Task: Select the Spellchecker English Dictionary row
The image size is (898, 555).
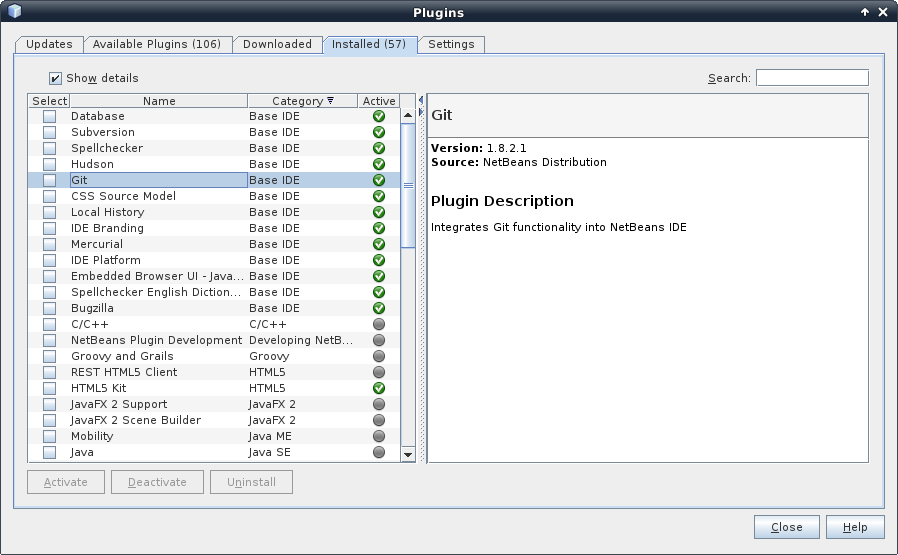Action: tap(214, 292)
